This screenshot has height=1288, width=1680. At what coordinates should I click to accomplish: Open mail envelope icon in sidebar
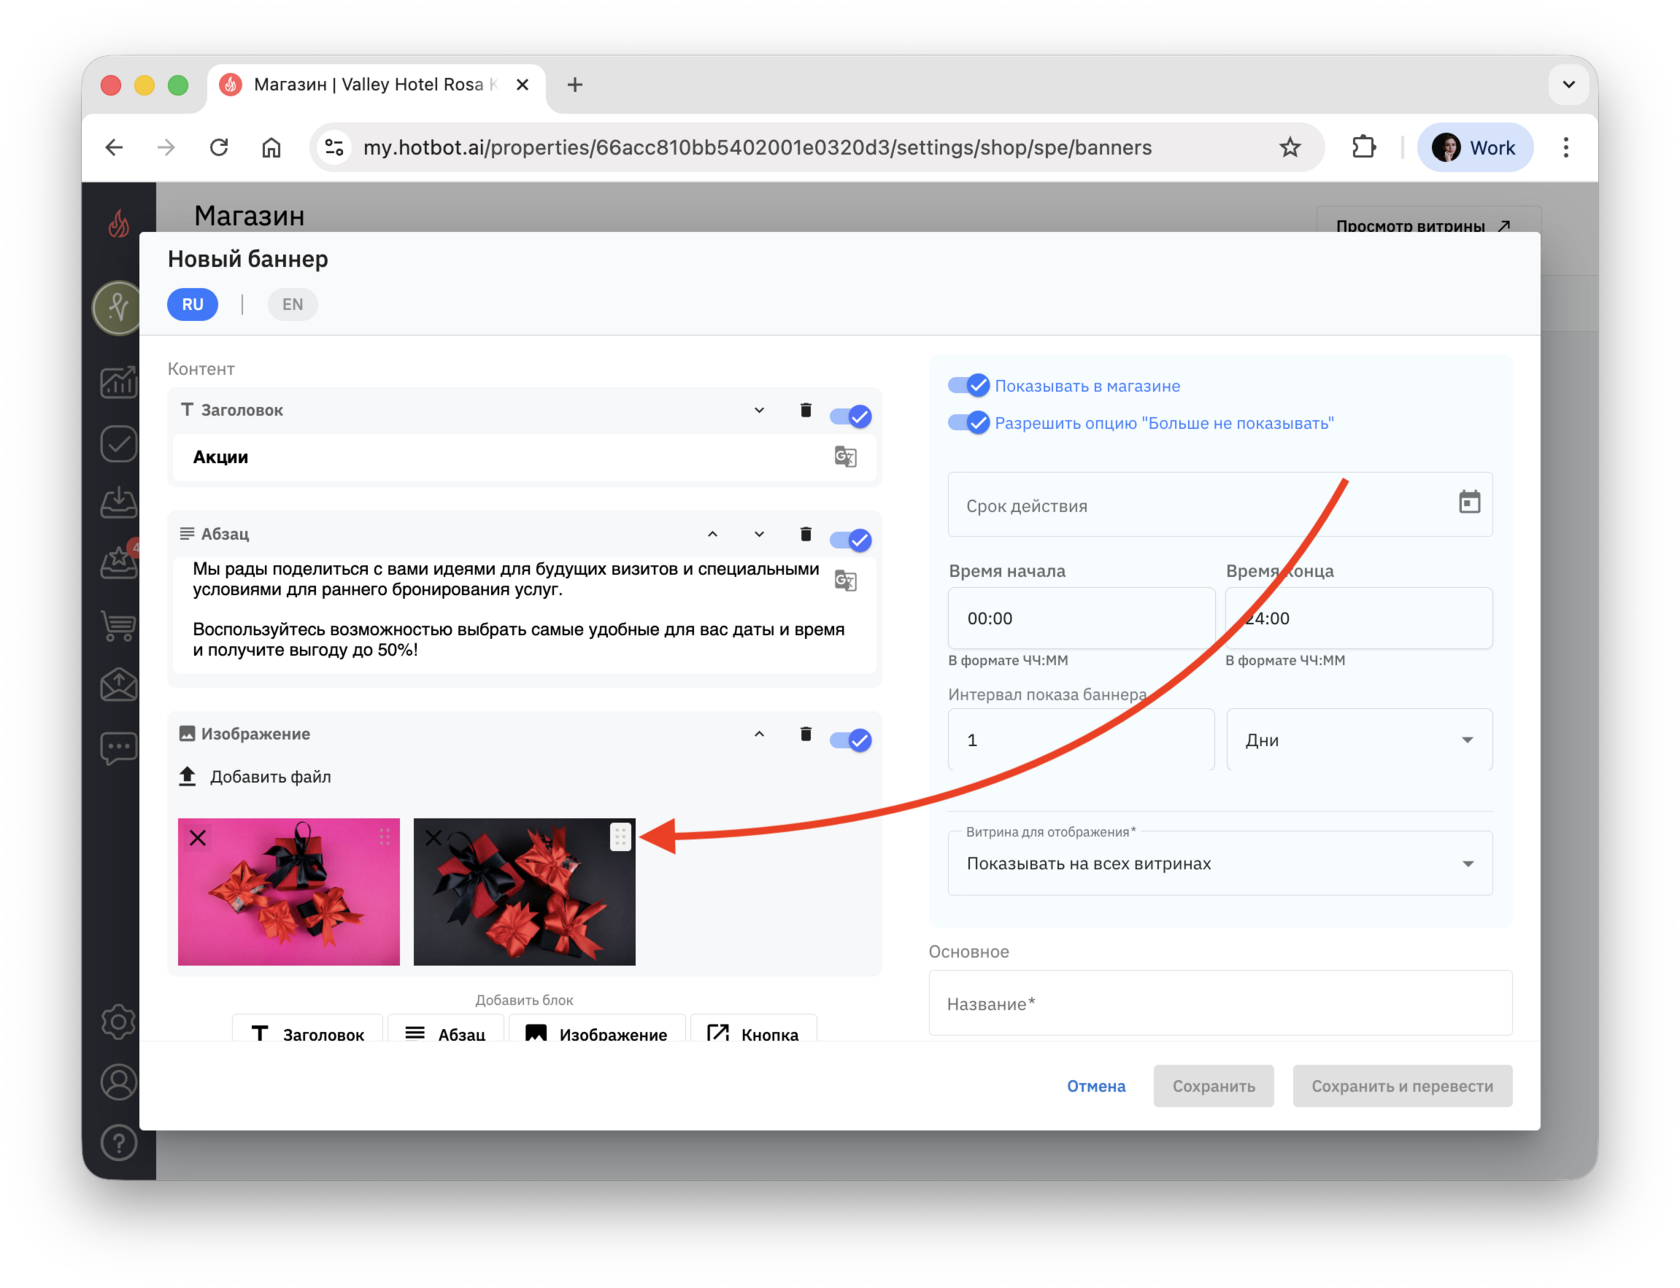[118, 684]
